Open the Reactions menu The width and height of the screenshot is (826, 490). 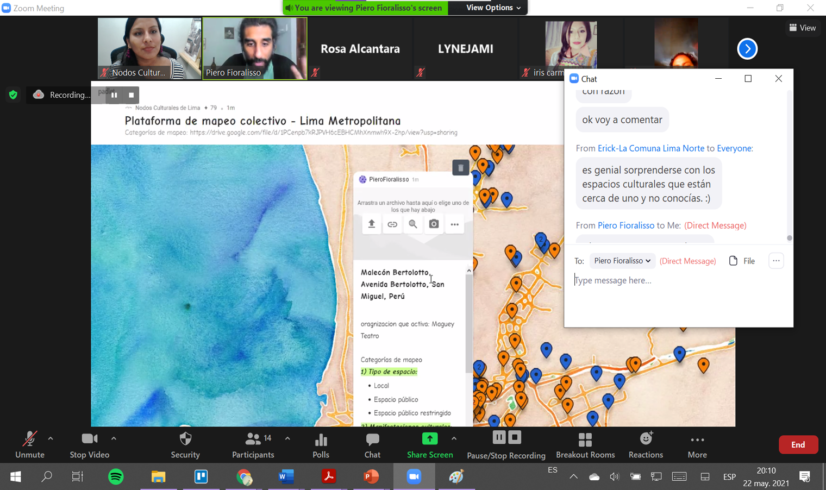coord(646,443)
